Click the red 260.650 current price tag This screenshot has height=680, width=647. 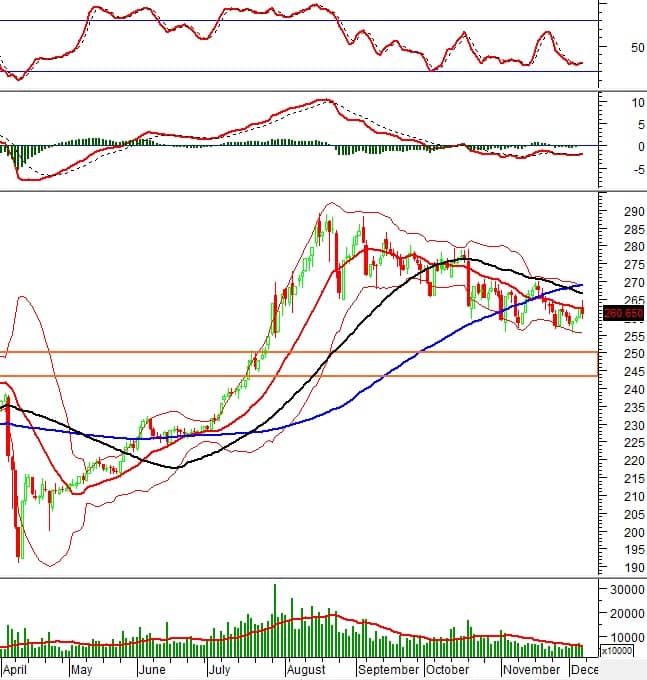pyautogui.click(x=623, y=313)
